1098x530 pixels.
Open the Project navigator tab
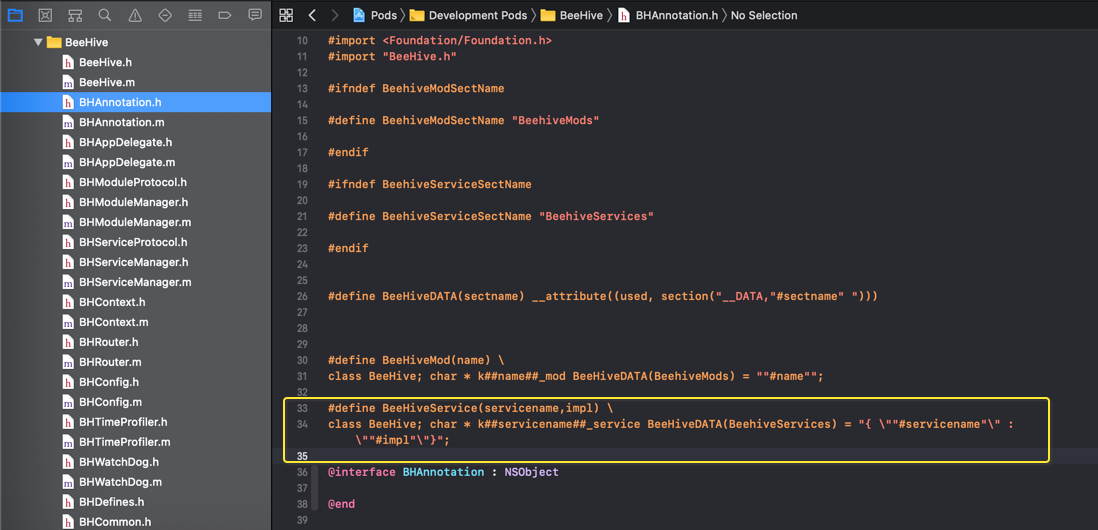15,15
